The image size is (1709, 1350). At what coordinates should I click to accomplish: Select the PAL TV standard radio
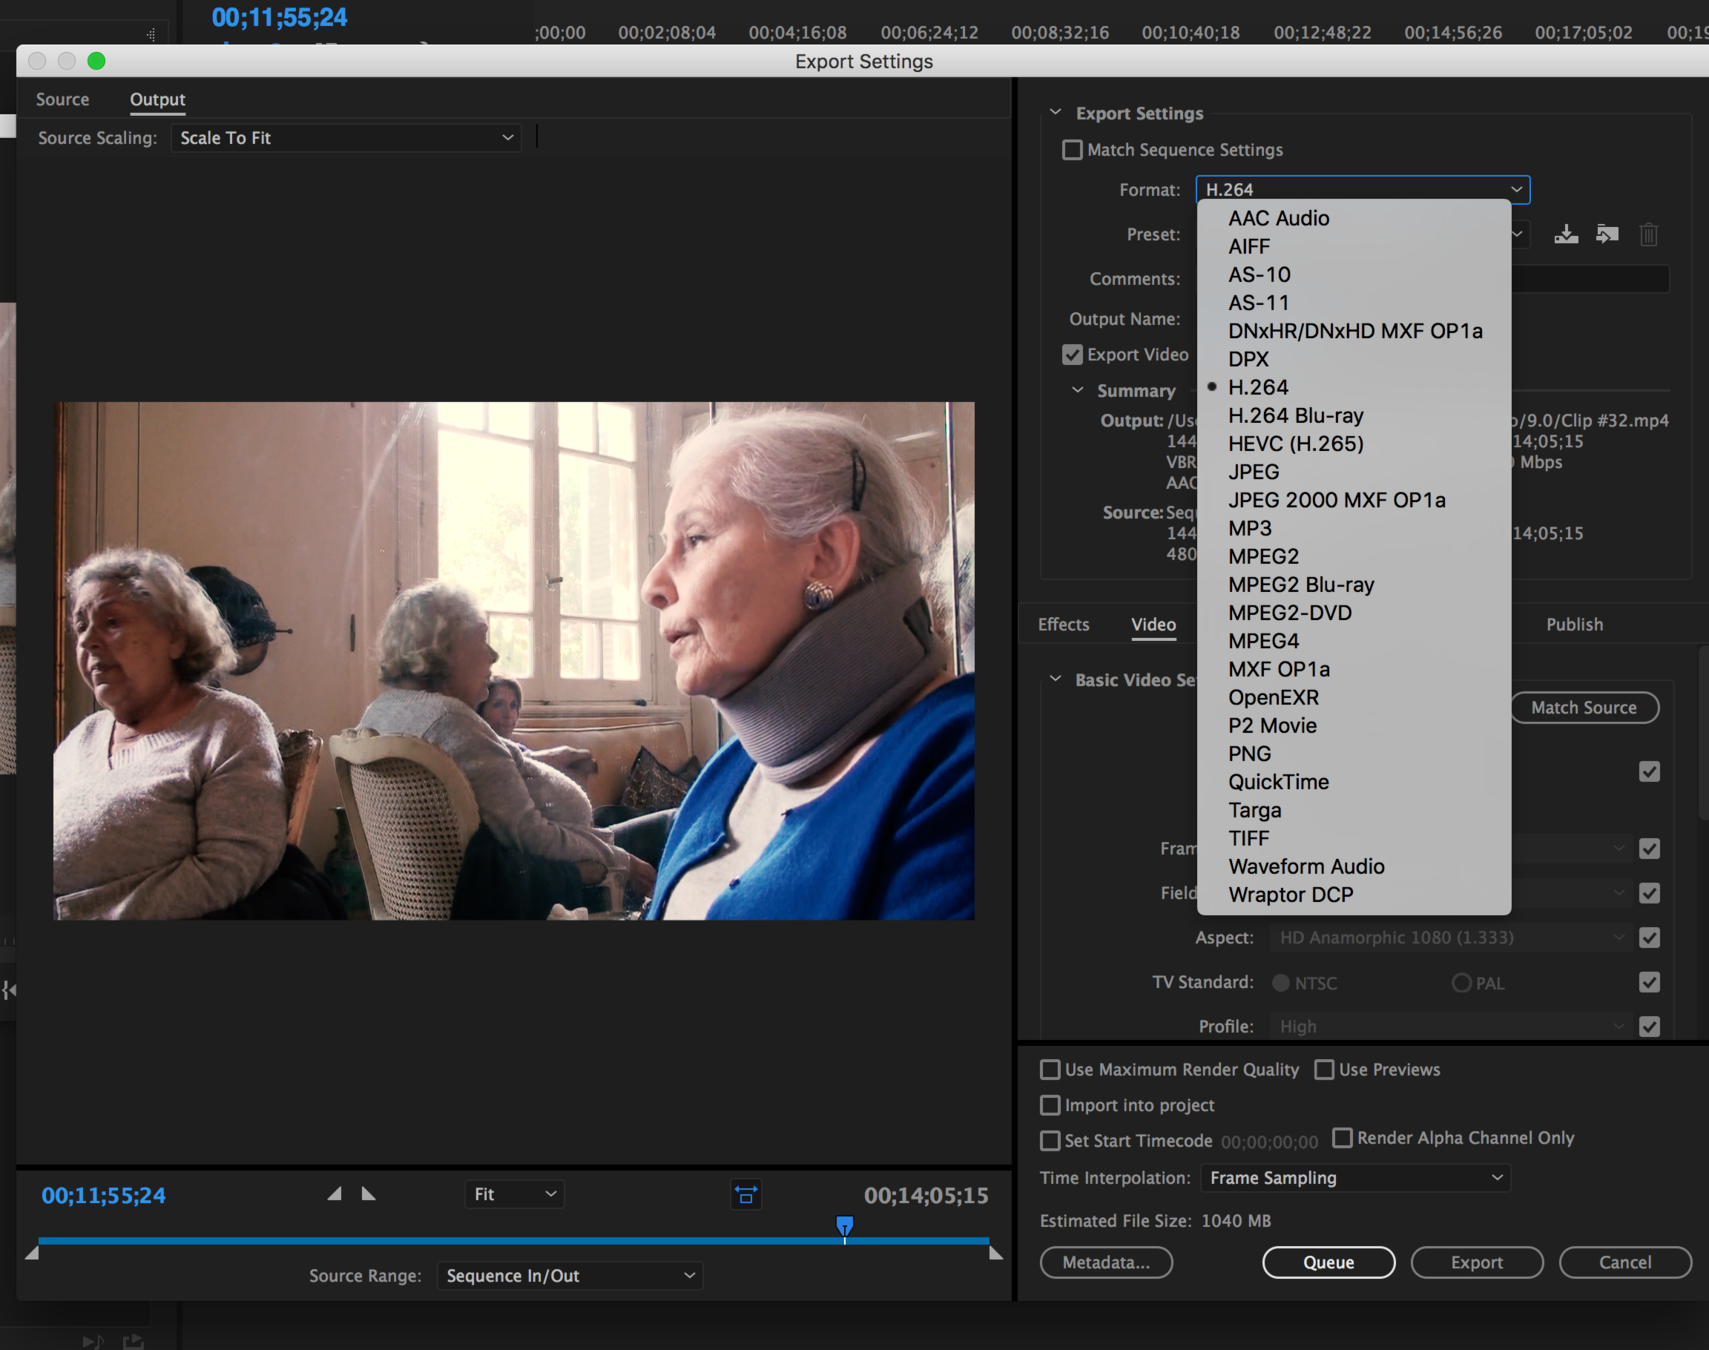[1461, 983]
